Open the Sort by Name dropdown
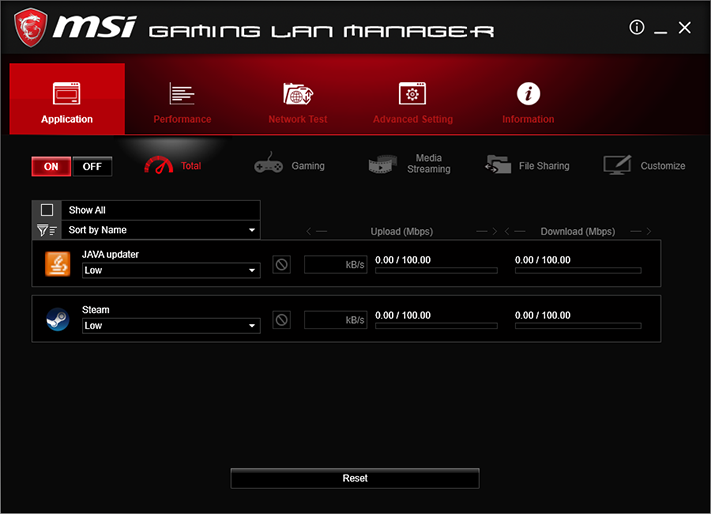This screenshot has width=711, height=514. pyautogui.click(x=161, y=230)
